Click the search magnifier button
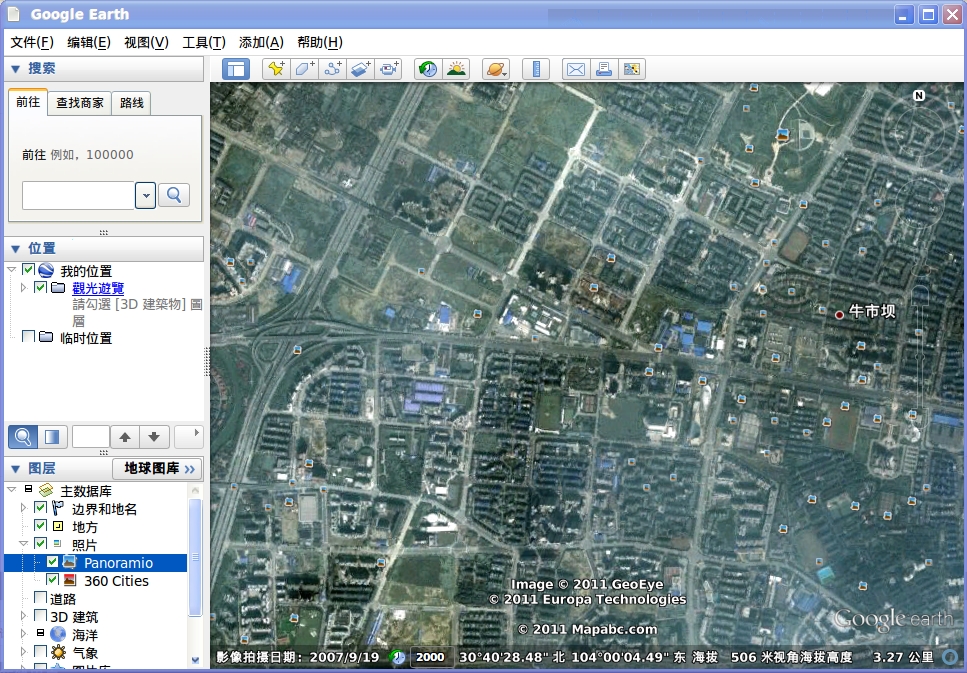The image size is (967, 673). (174, 196)
